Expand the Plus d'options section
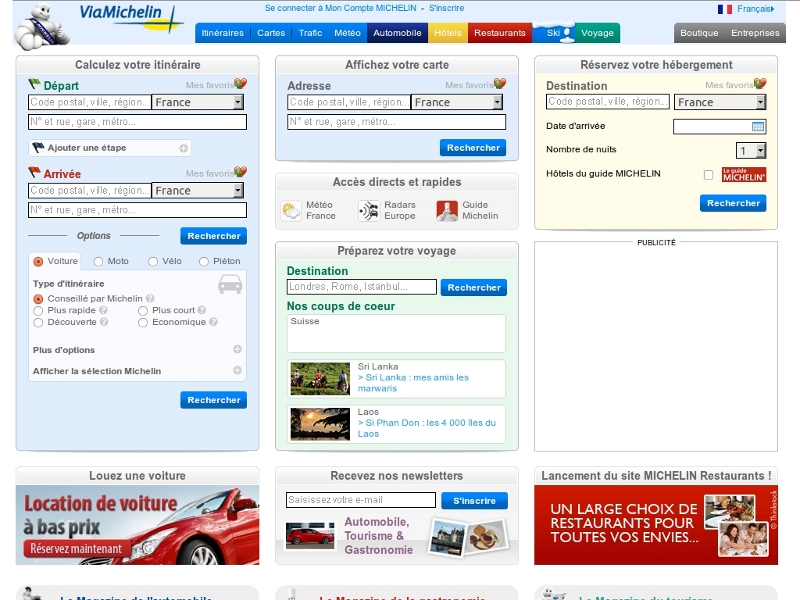Screen dimensions: 800x600 point(237,350)
